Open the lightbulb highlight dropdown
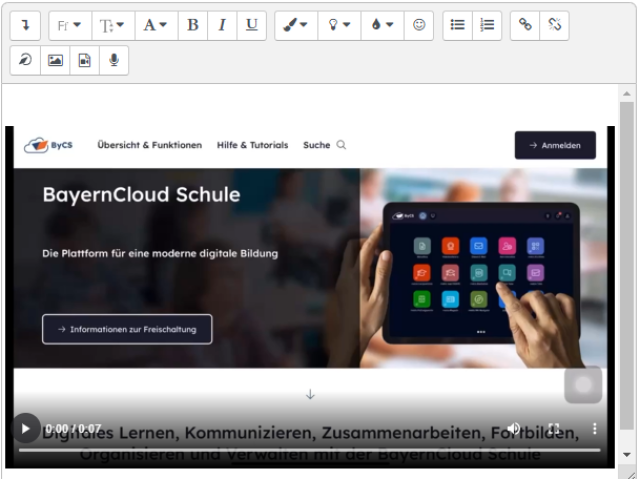The image size is (640, 479). tap(338, 26)
